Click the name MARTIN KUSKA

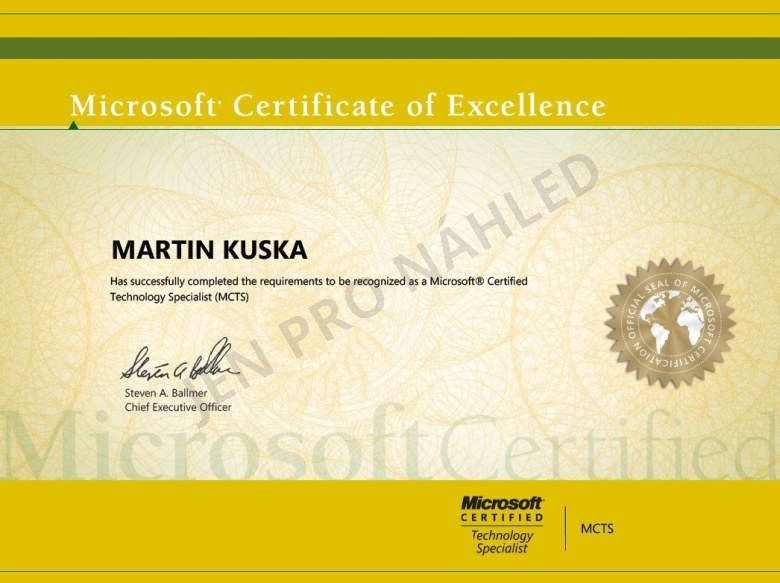coord(209,250)
